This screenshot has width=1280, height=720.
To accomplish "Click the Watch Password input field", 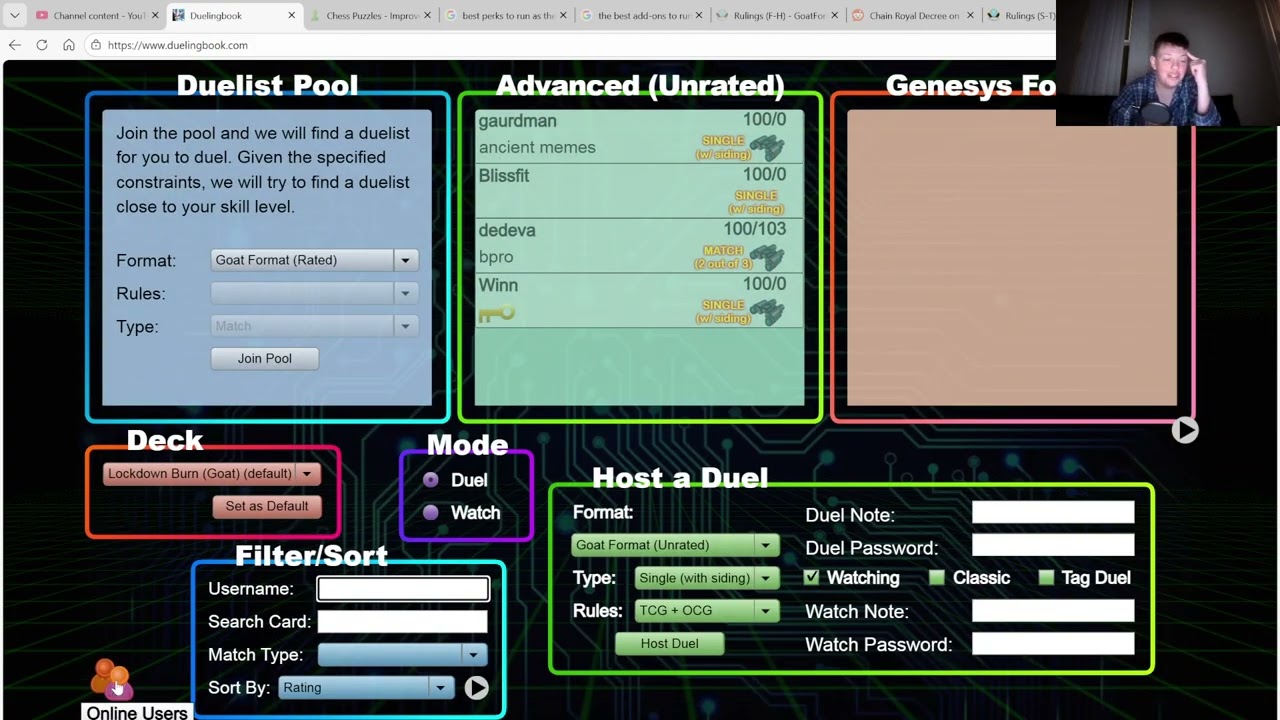I will (x=1053, y=644).
